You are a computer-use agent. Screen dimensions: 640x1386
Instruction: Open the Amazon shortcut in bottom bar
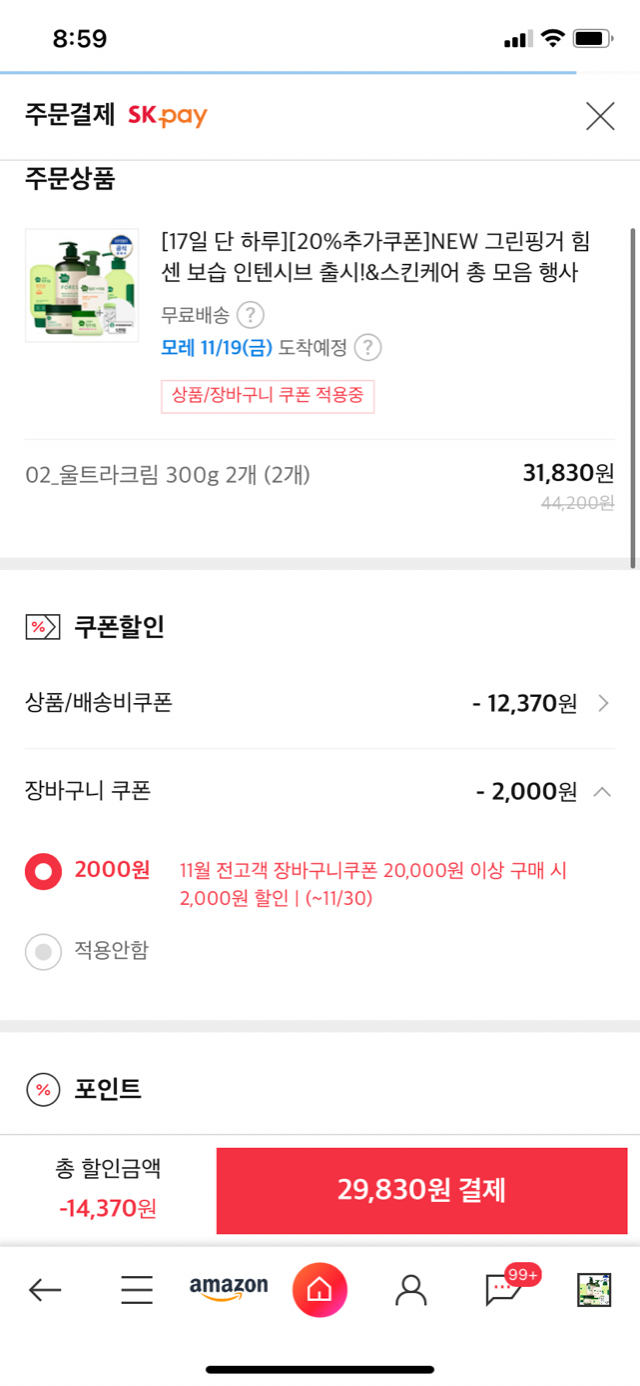pos(229,1289)
